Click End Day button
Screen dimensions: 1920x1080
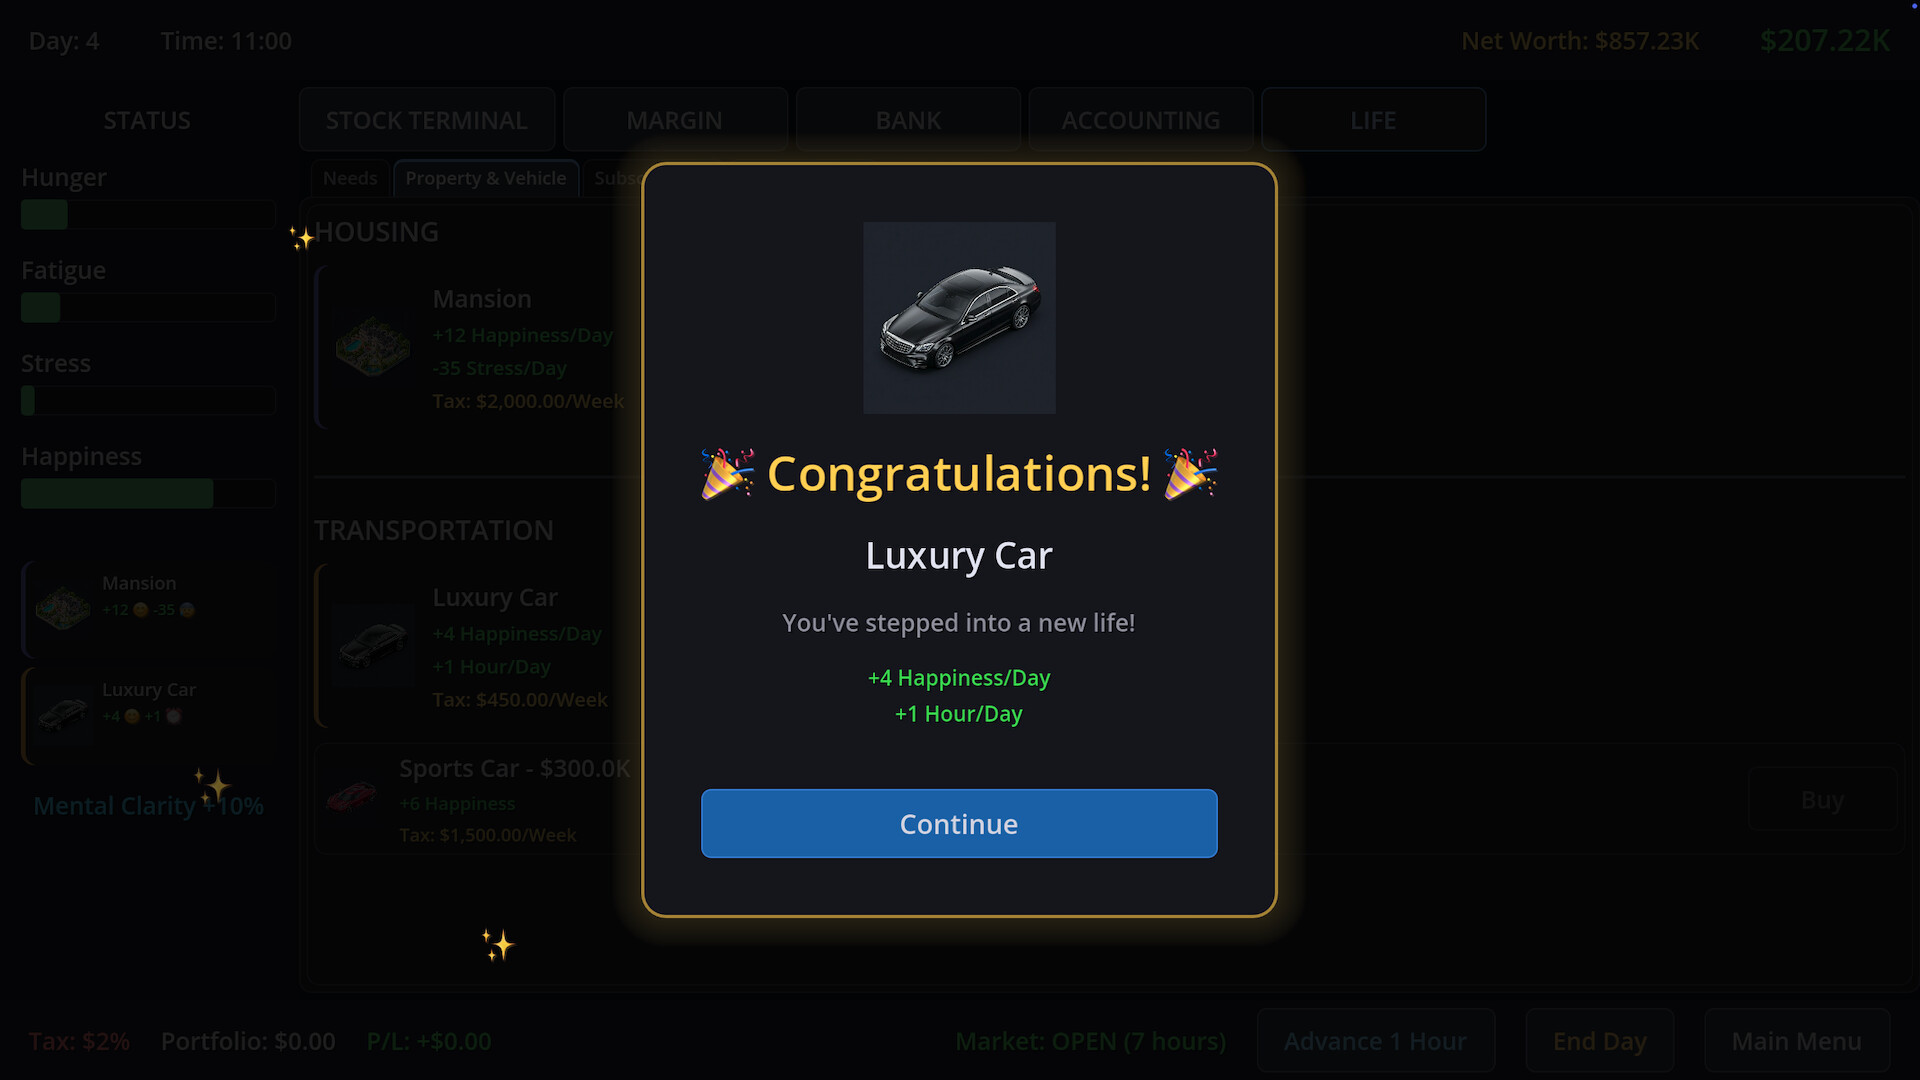click(1600, 1041)
